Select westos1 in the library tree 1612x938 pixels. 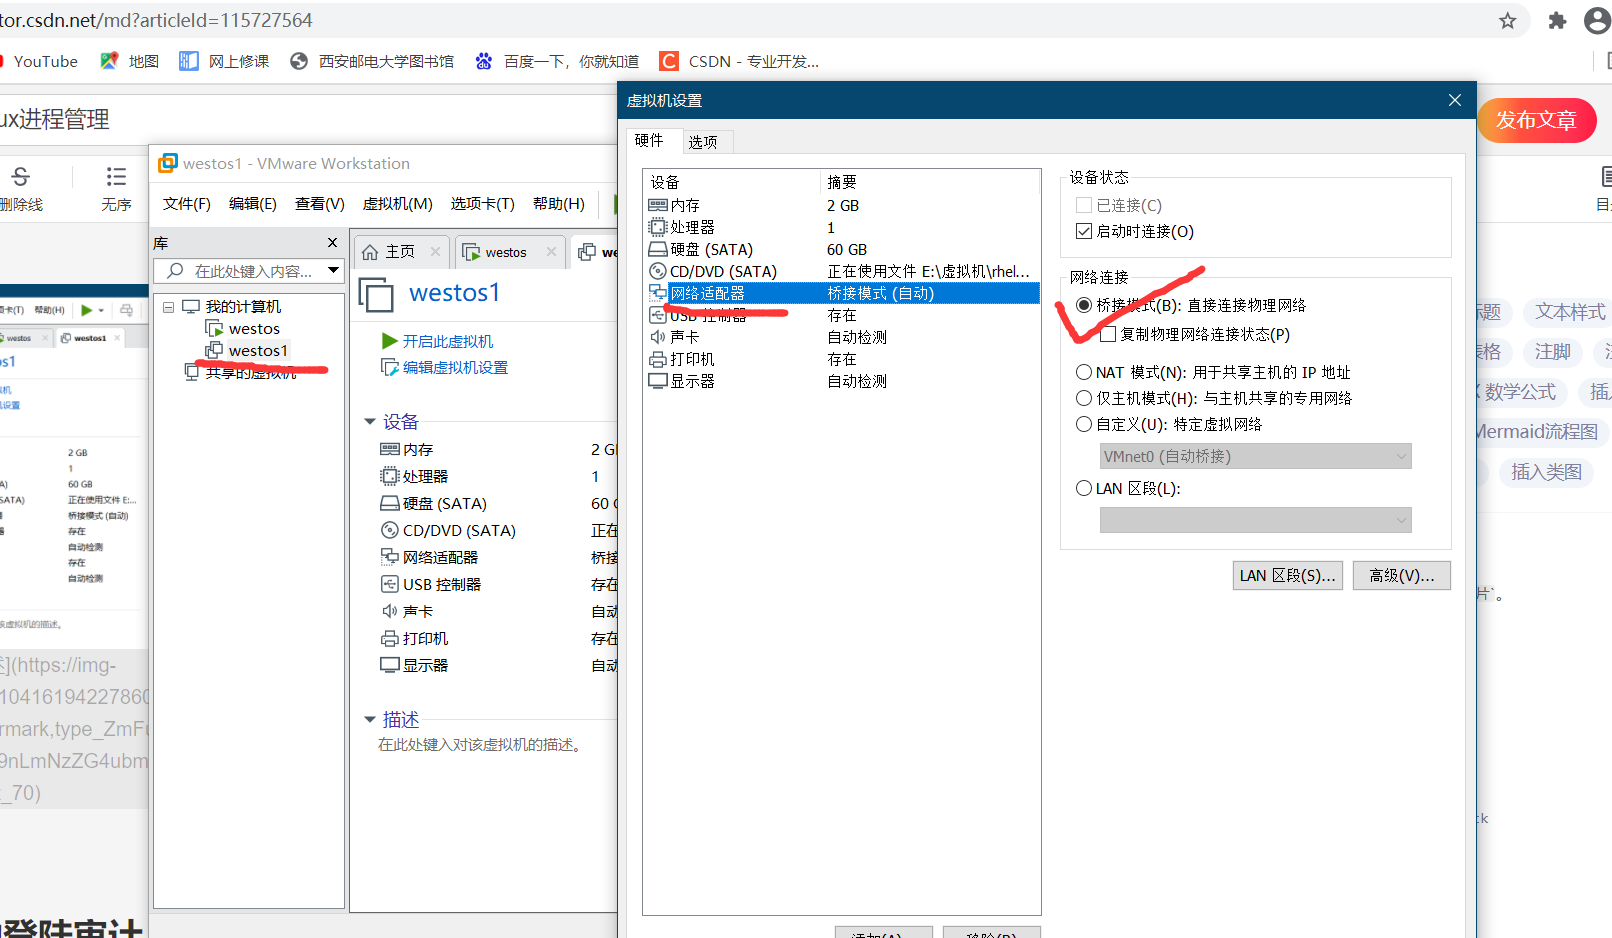click(x=259, y=350)
